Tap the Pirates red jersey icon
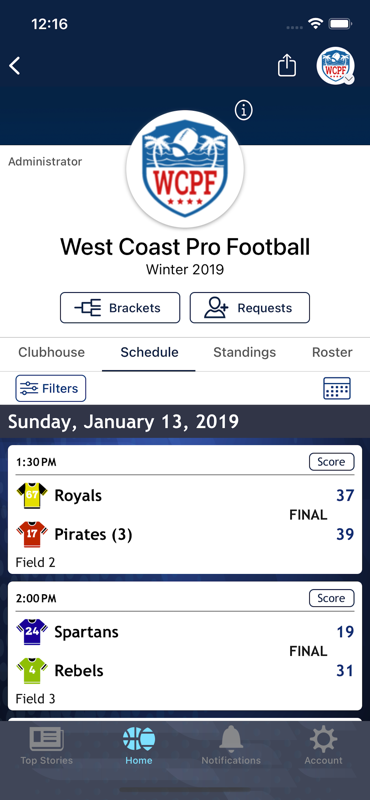This screenshot has width=370, height=800. (x=32, y=534)
